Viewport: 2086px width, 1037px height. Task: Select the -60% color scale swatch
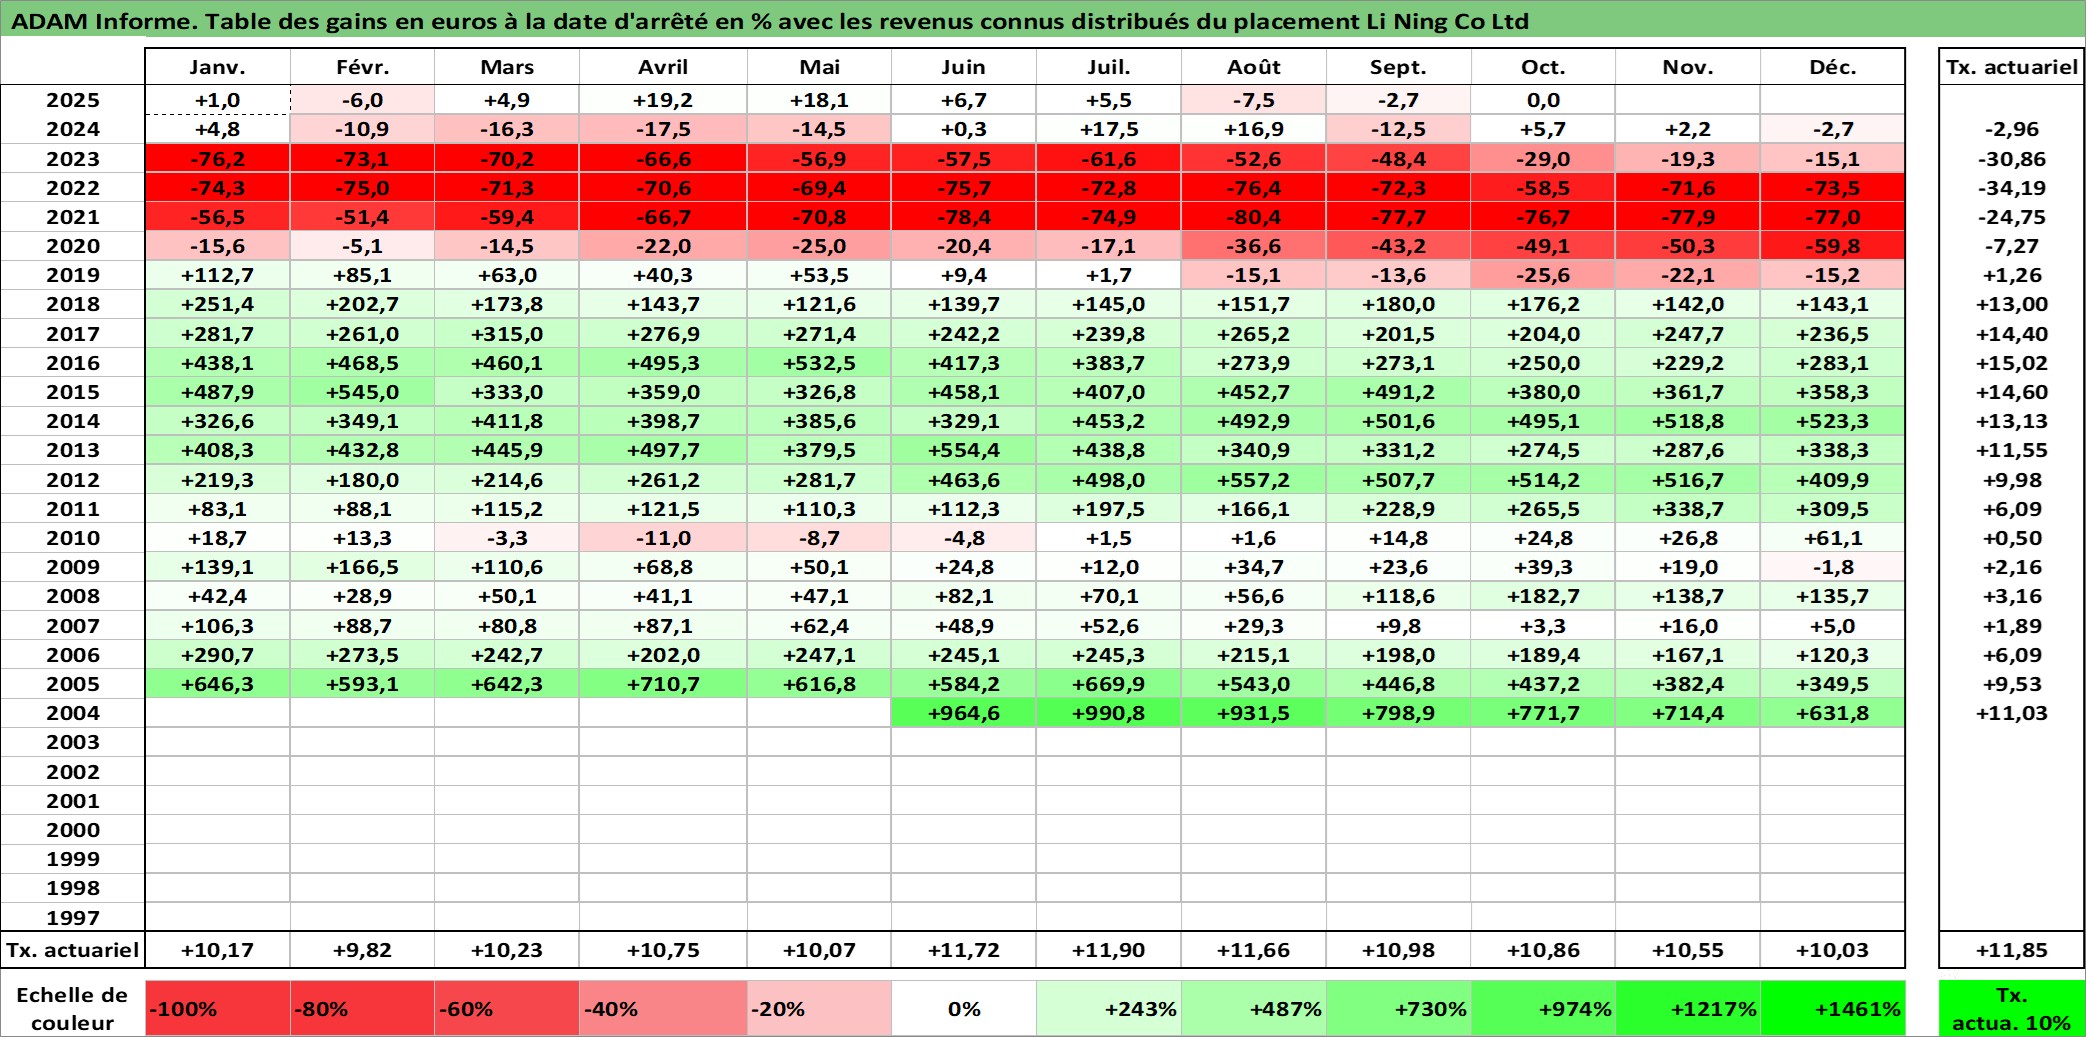click(507, 1008)
